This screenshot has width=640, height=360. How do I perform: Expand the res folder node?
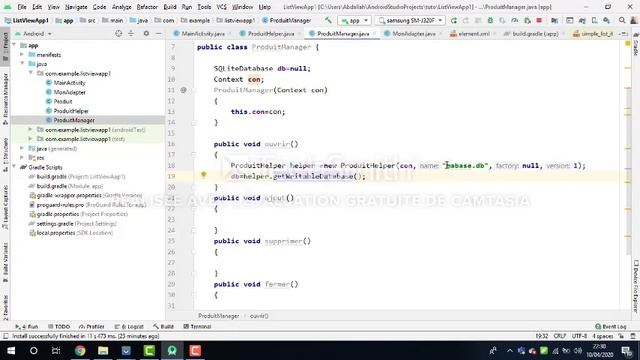pyautogui.click(x=22, y=158)
